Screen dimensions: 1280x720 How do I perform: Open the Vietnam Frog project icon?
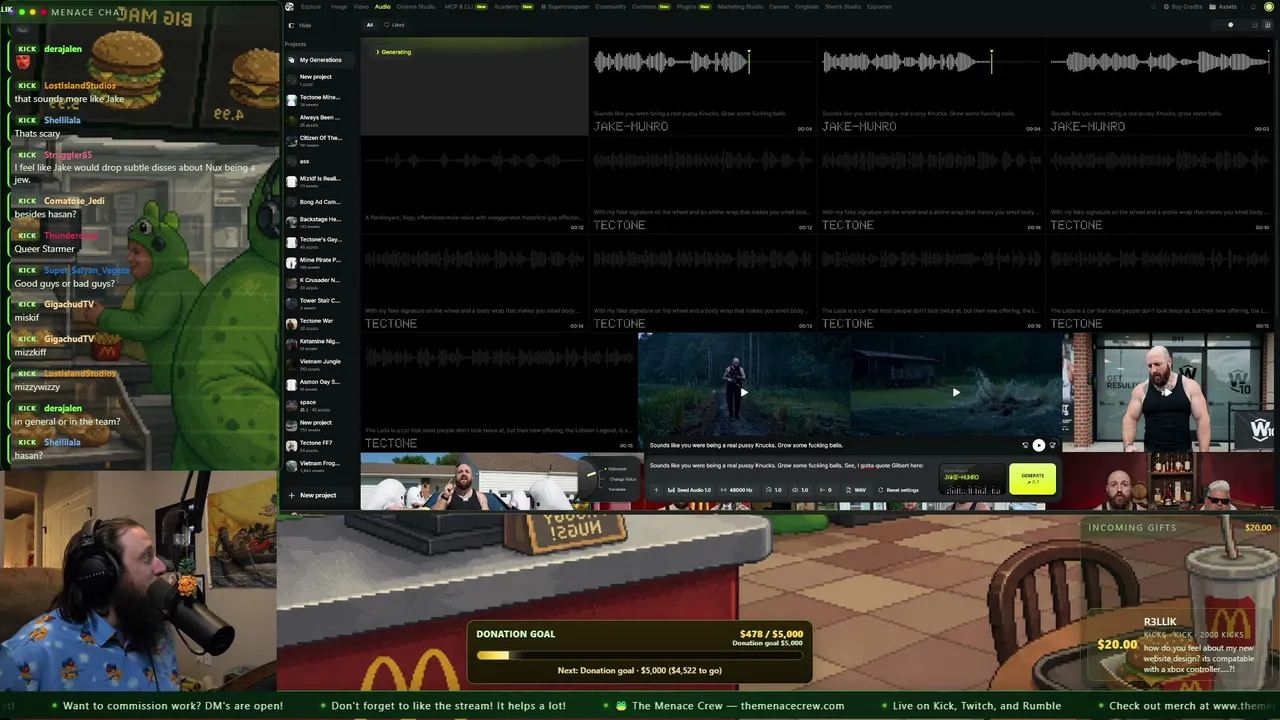(292, 465)
